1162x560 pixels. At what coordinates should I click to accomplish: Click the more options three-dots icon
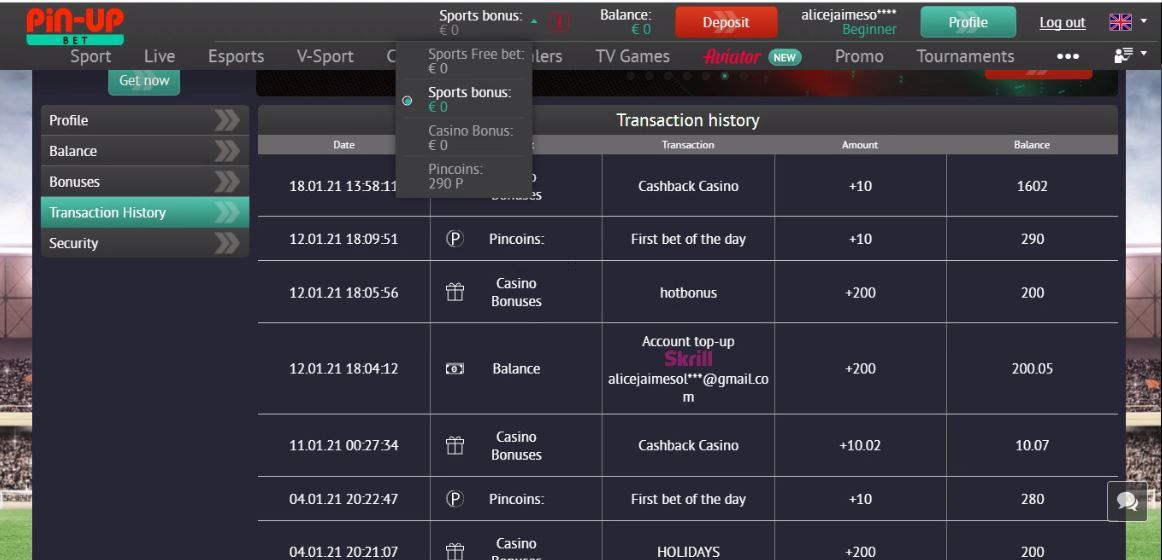point(1067,57)
